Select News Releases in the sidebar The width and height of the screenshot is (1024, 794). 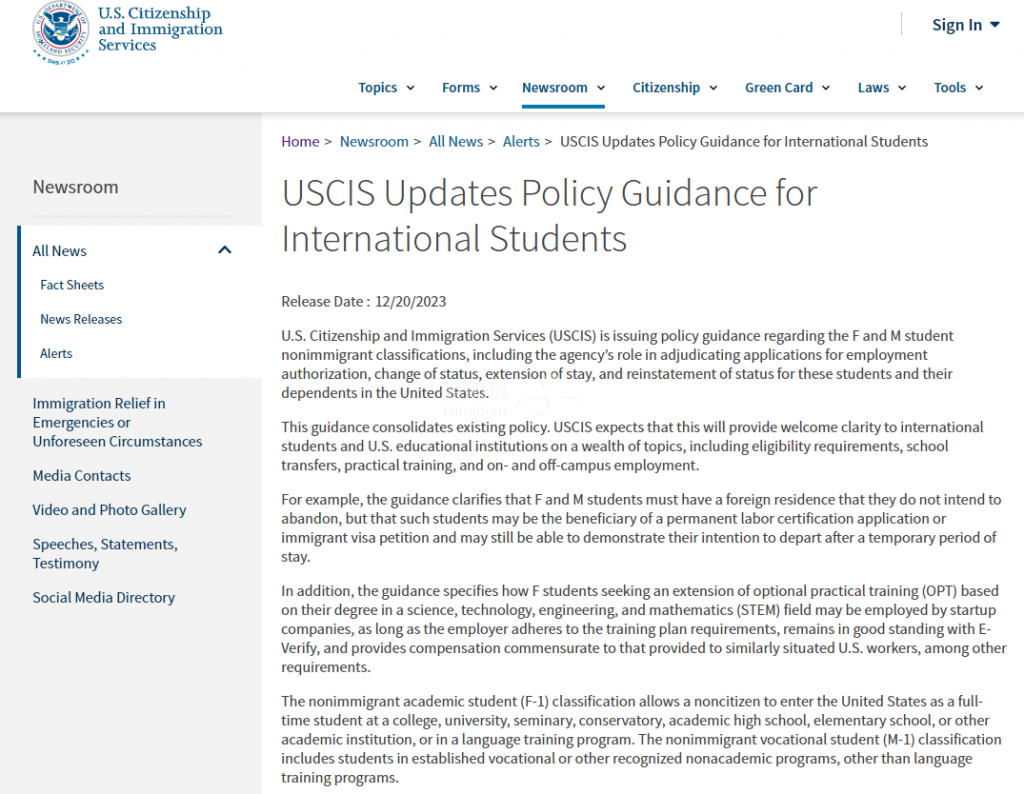click(81, 319)
